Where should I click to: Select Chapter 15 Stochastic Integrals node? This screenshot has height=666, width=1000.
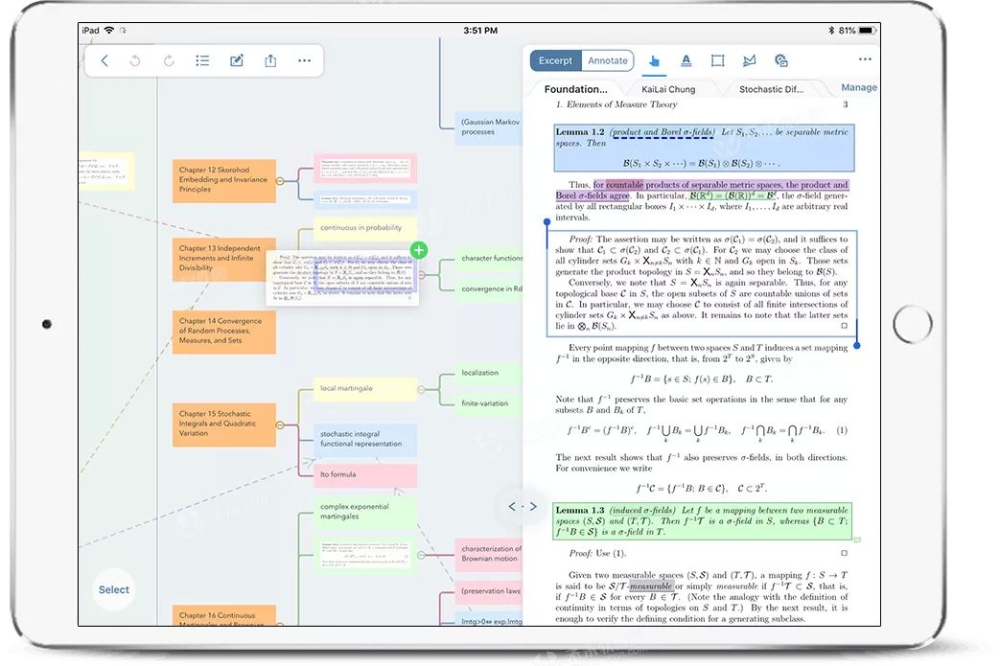(x=224, y=424)
